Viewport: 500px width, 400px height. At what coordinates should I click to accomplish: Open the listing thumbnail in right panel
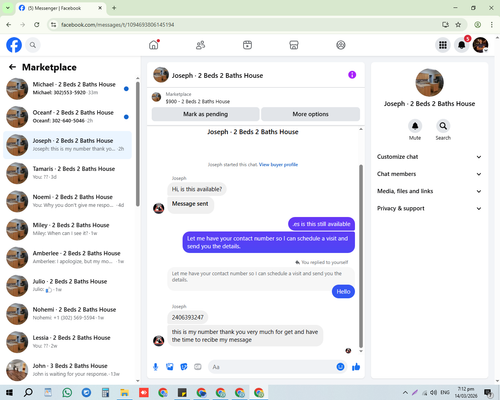pyautogui.click(x=429, y=83)
